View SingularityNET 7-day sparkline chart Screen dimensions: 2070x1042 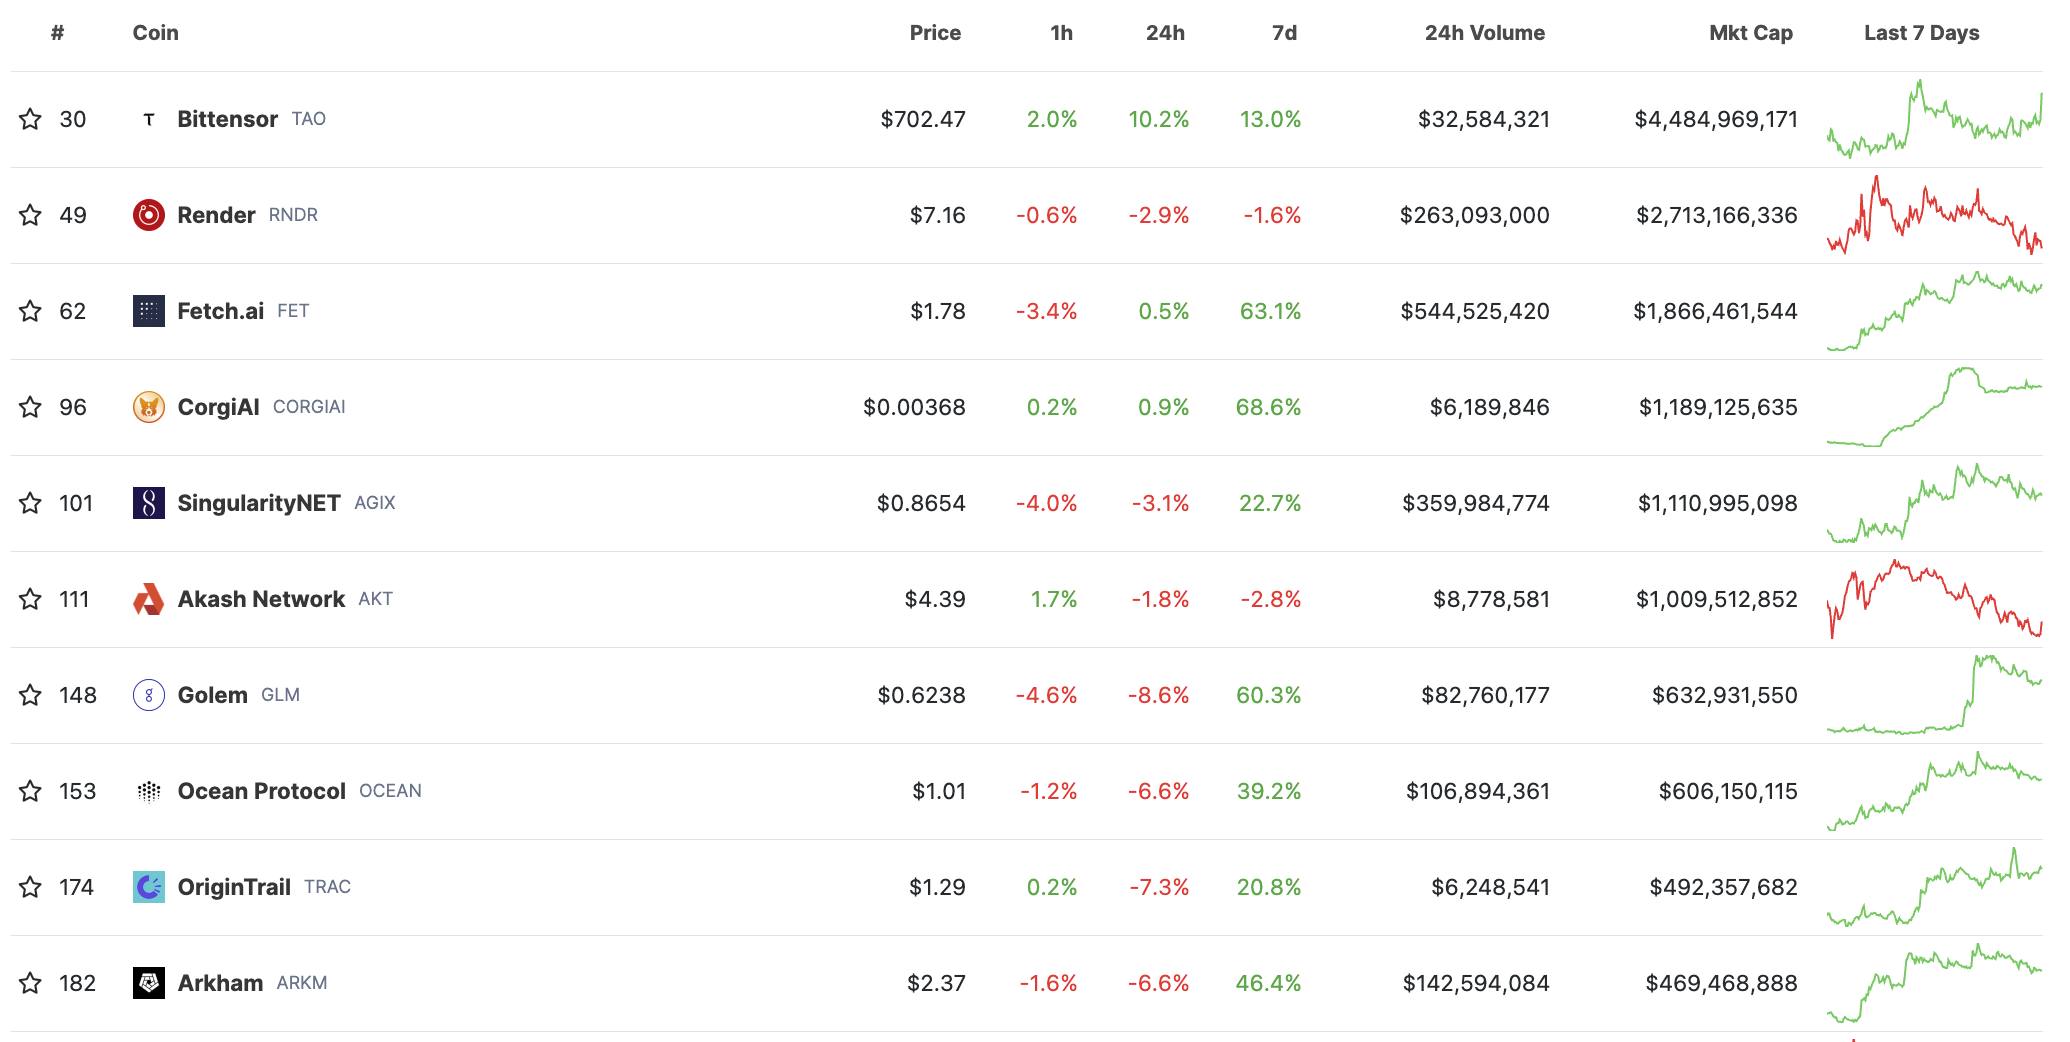point(1934,503)
